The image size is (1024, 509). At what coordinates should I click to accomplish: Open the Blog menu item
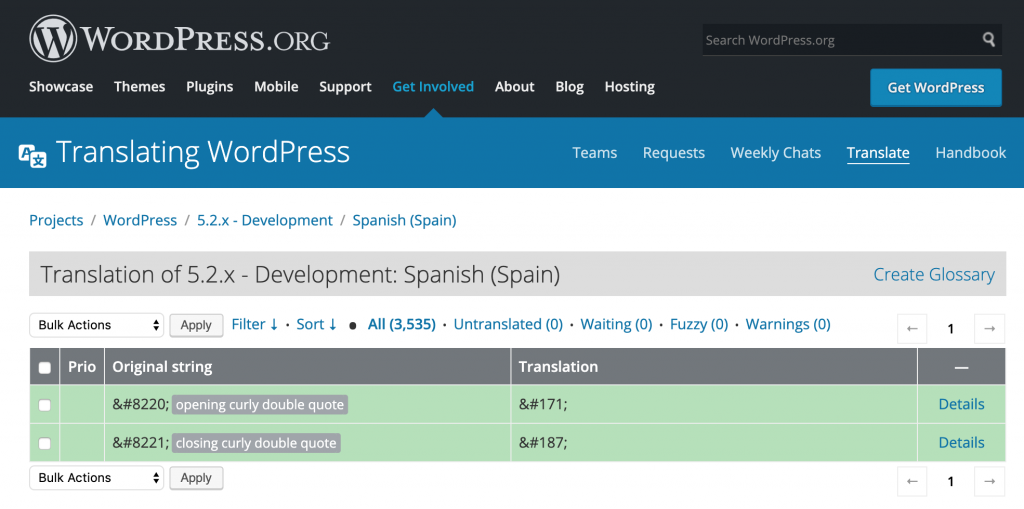click(569, 86)
